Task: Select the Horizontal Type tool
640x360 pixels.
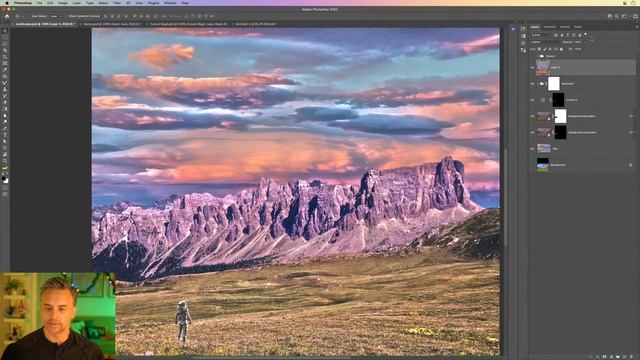Action: click(x=5, y=135)
